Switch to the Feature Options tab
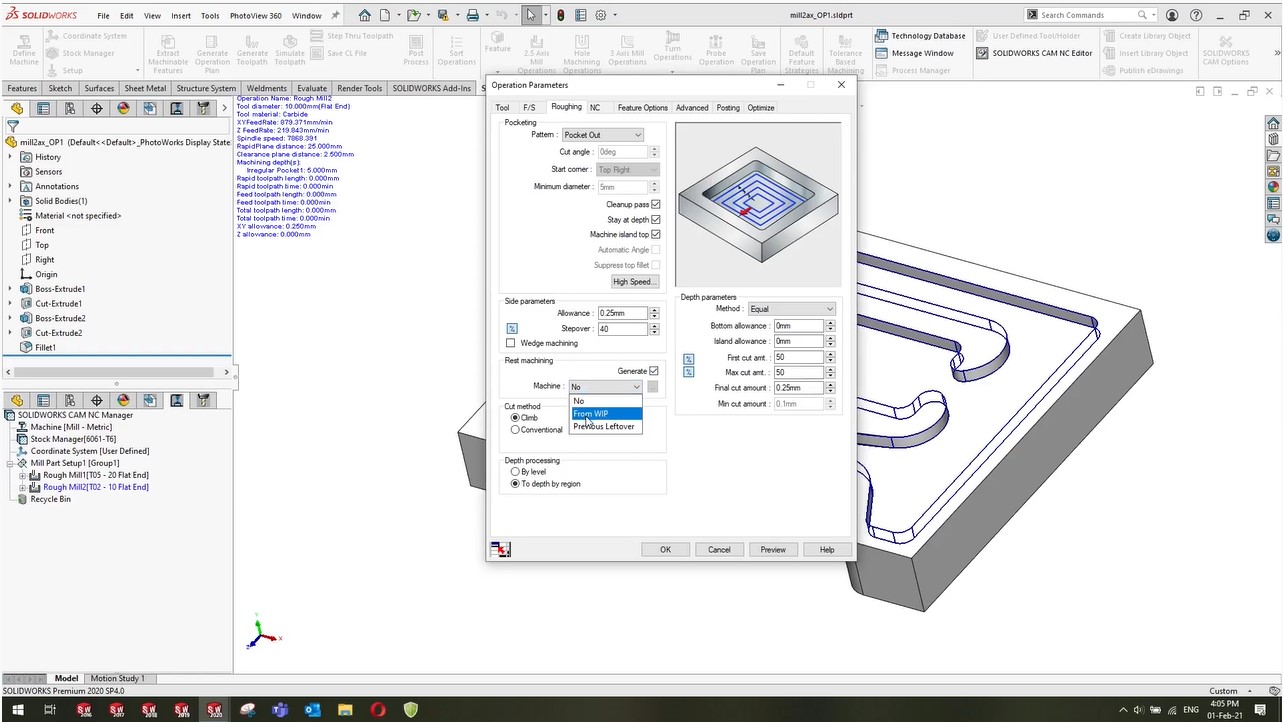Image resolution: width=1283 pixels, height=722 pixels. [642, 108]
